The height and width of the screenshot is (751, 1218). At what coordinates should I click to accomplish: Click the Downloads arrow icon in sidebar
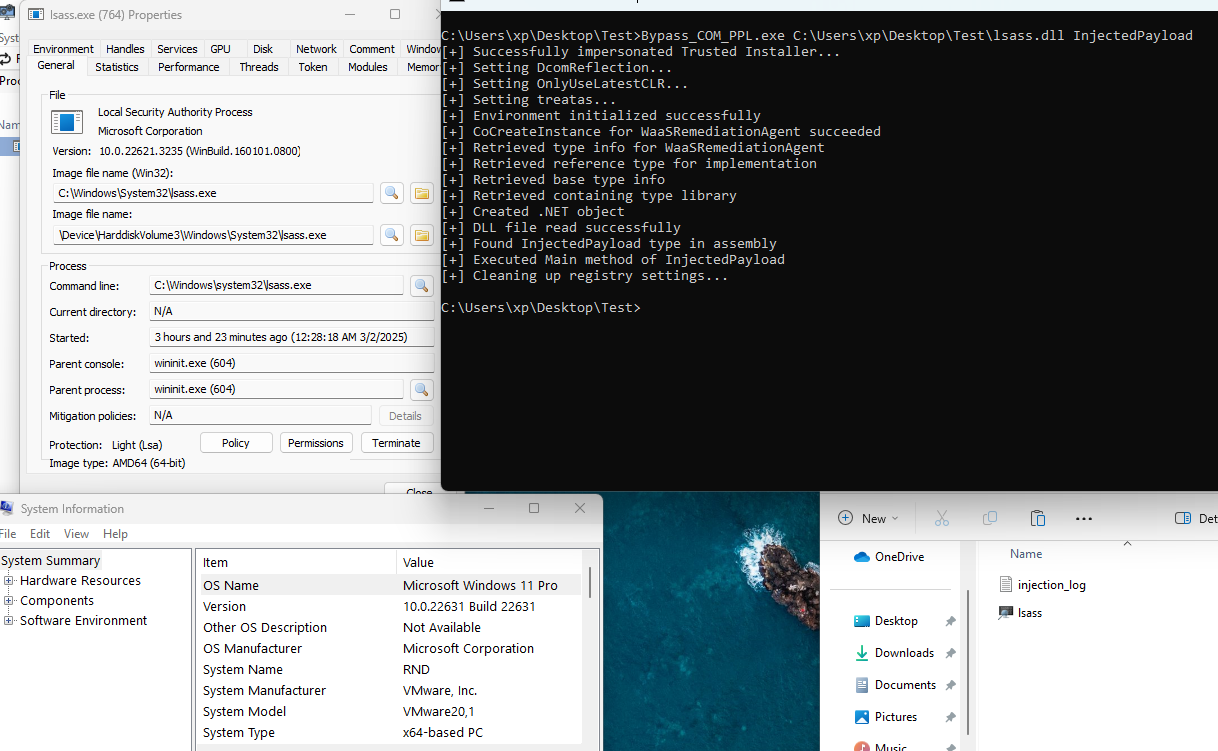pyautogui.click(x=862, y=653)
